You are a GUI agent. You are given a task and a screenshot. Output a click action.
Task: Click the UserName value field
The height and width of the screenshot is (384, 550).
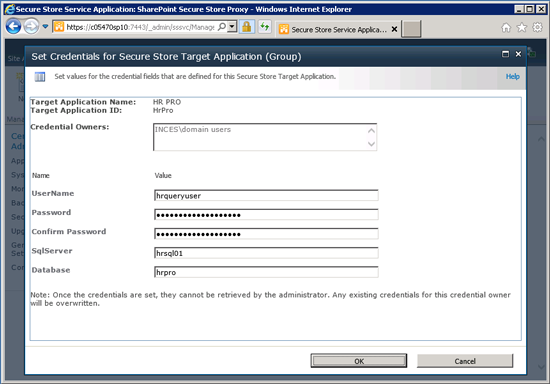point(266,195)
